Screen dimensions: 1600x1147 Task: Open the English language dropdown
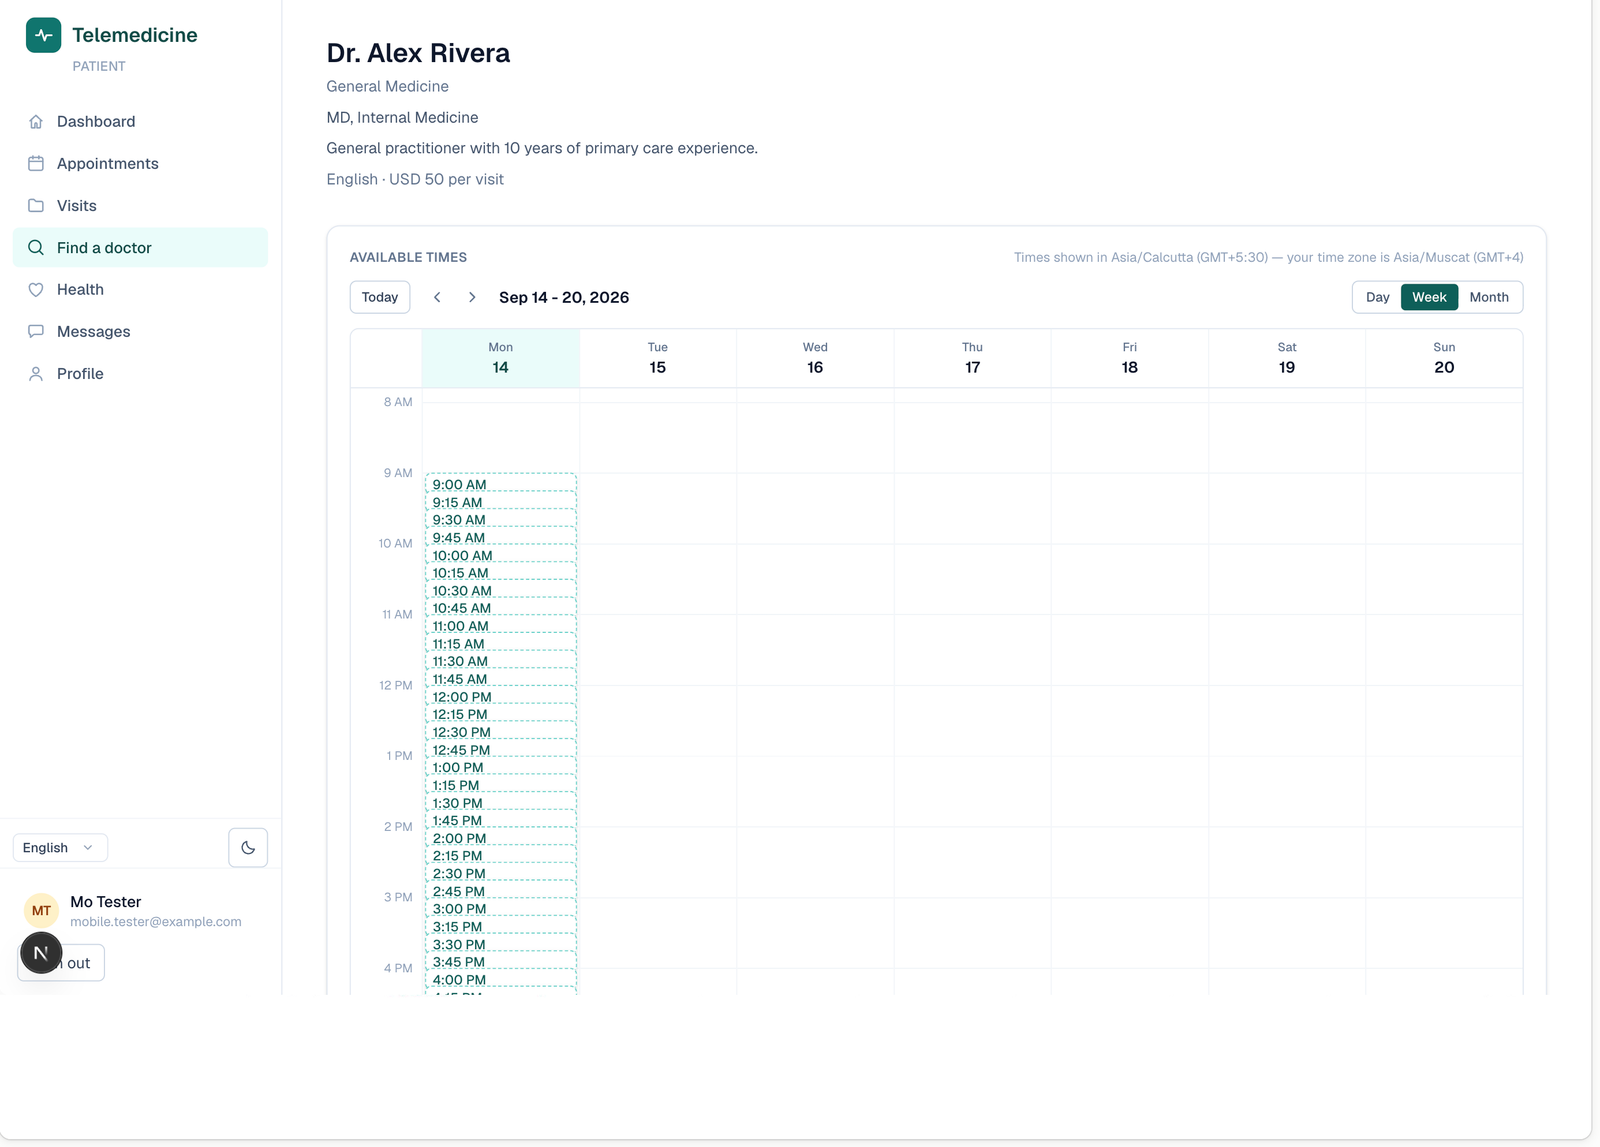[x=60, y=847]
